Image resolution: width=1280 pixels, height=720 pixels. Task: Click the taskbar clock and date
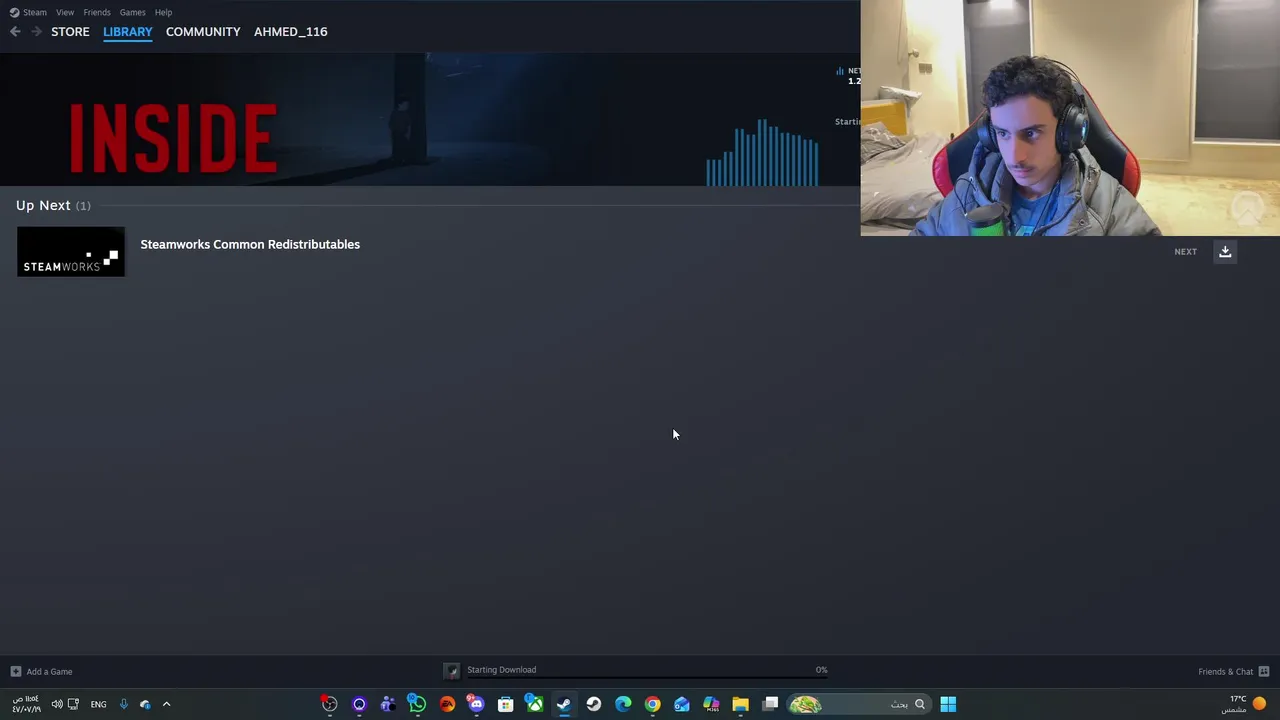point(27,704)
